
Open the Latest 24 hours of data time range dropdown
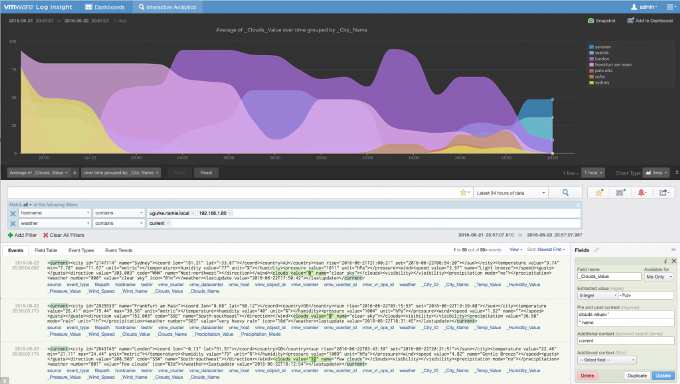510,193
